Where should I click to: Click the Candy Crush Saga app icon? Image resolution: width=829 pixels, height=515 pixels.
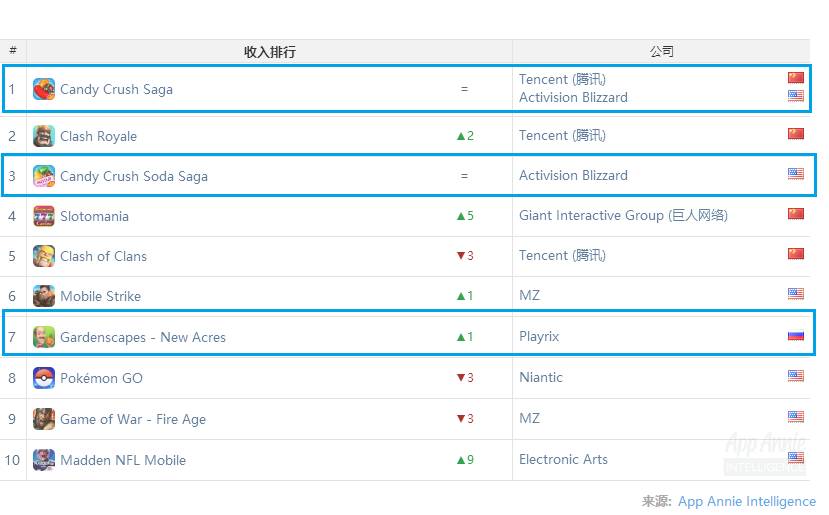pos(44,89)
